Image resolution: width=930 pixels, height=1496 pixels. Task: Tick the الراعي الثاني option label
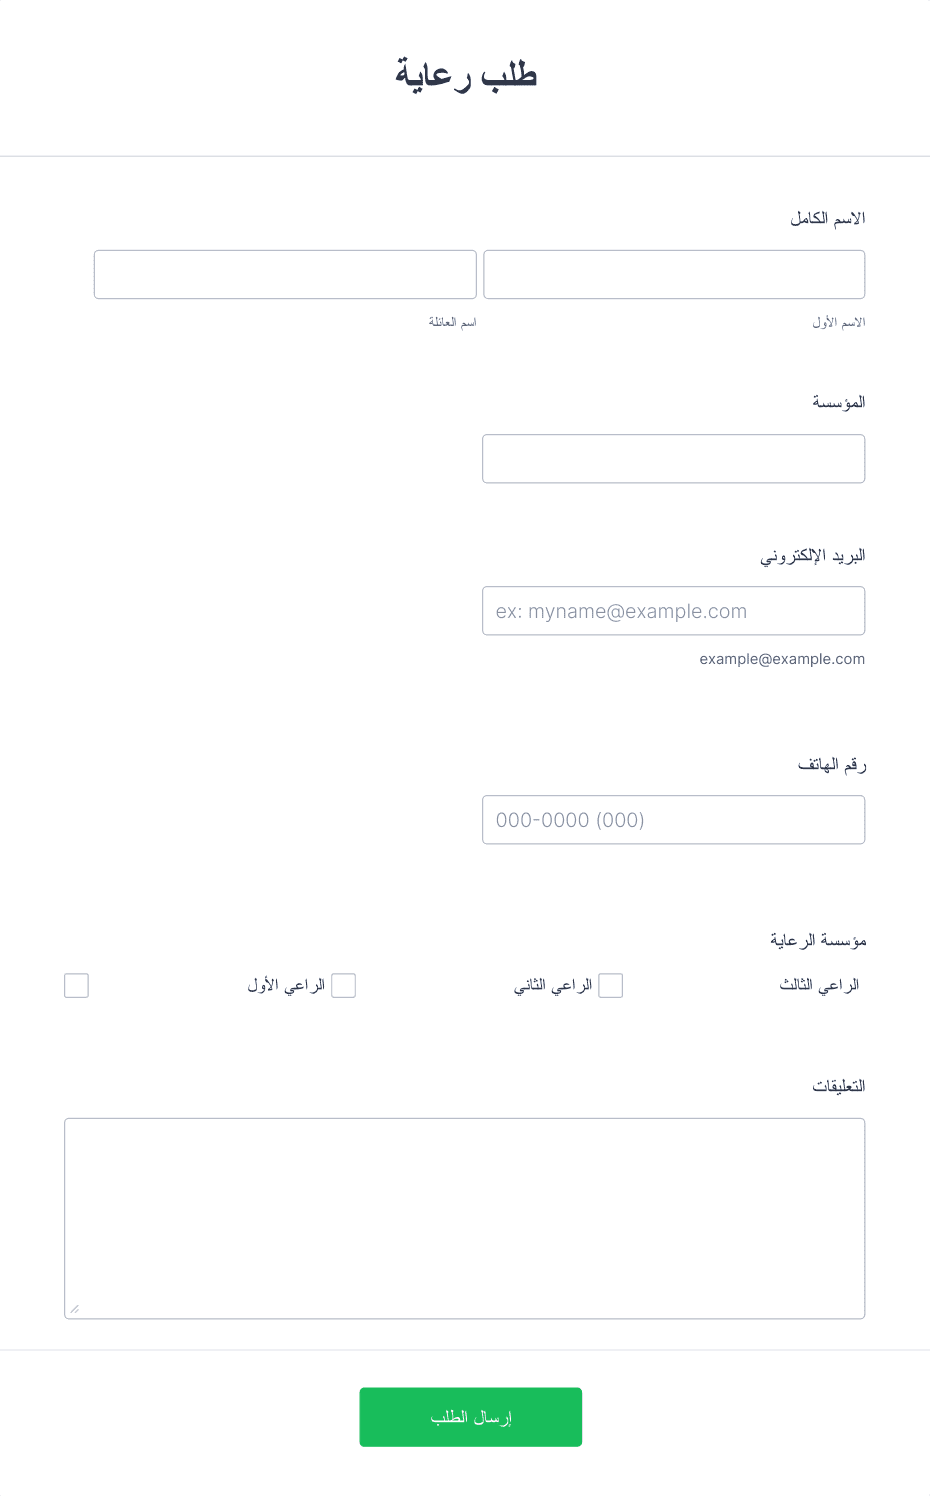(553, 985)
